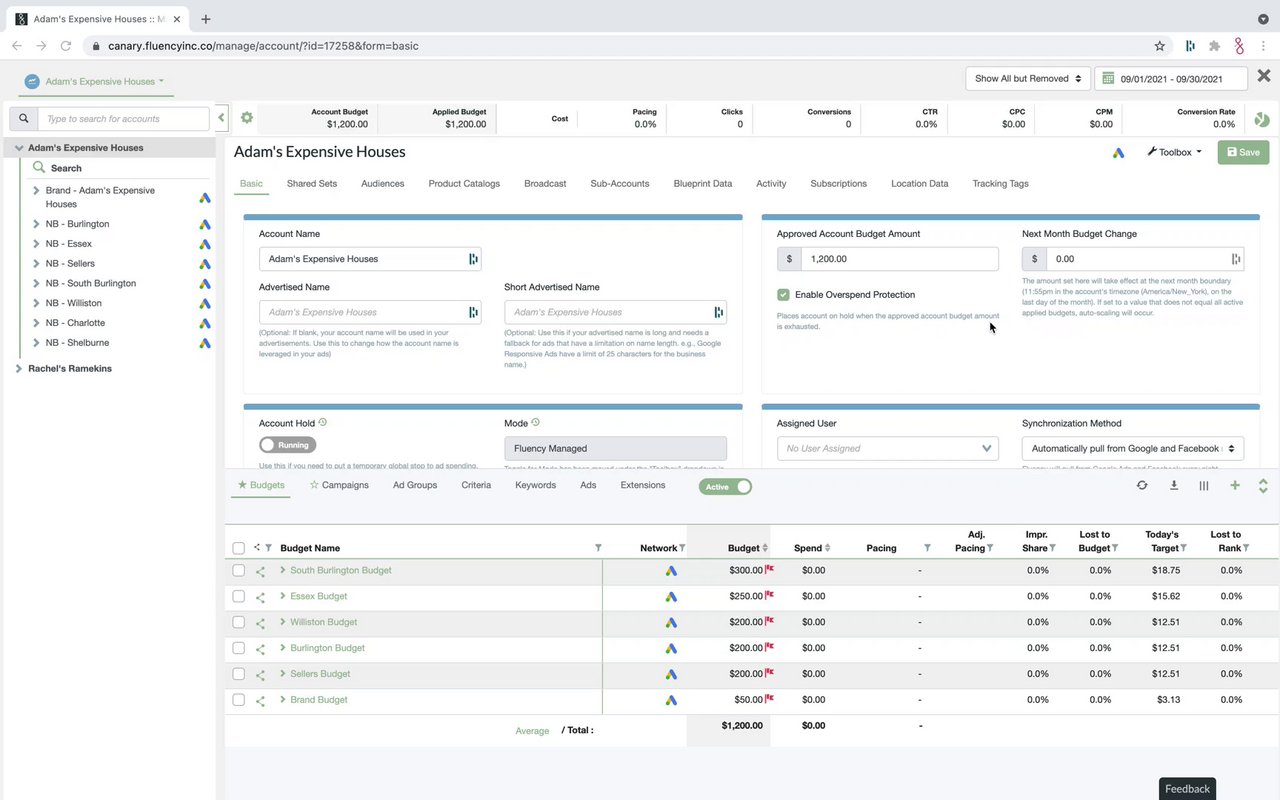The width and height of the screenshot is (1280, 800).
Task: Toggle the Active filter switch
Action: tap(725, 487)
